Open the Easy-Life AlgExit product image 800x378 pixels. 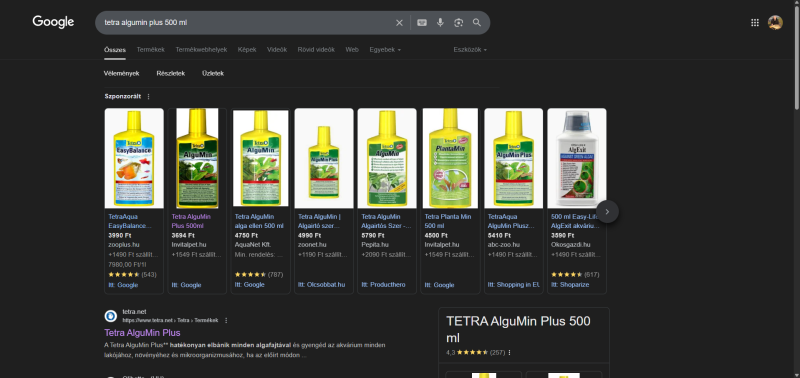click(x=577, y=158)
